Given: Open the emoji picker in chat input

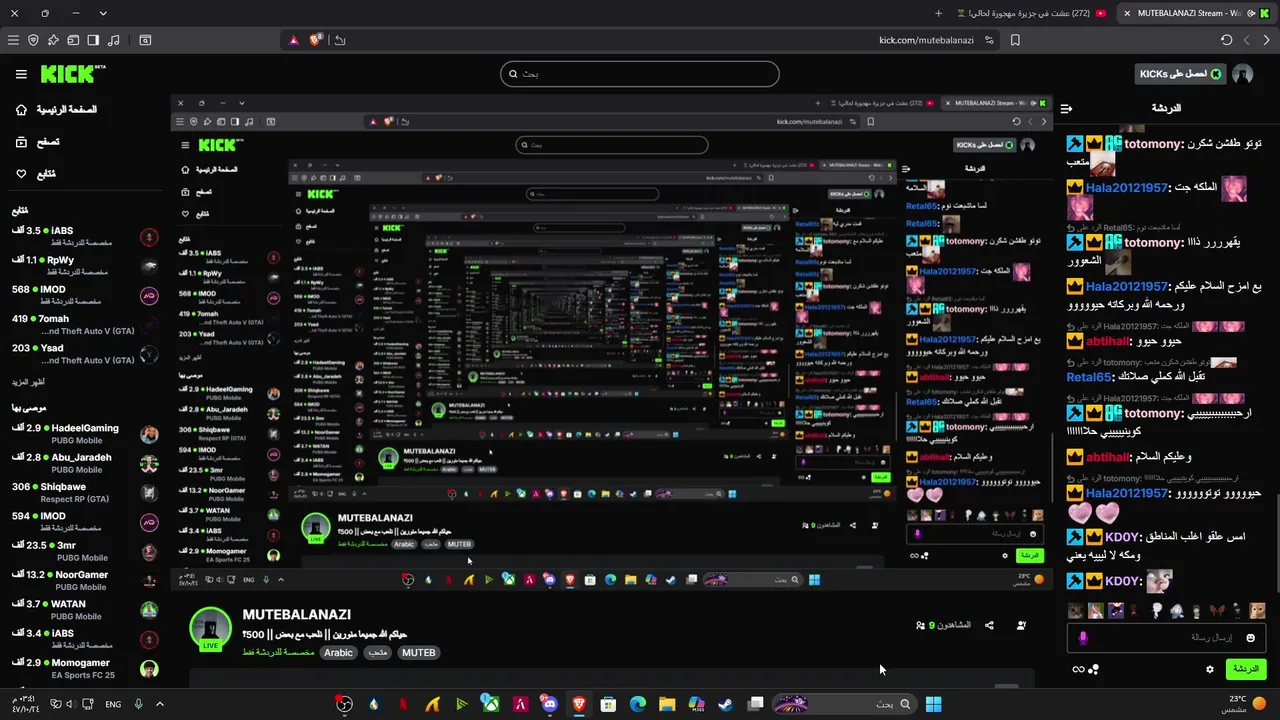Looking at the screenshot, I should pos(1250,637).
